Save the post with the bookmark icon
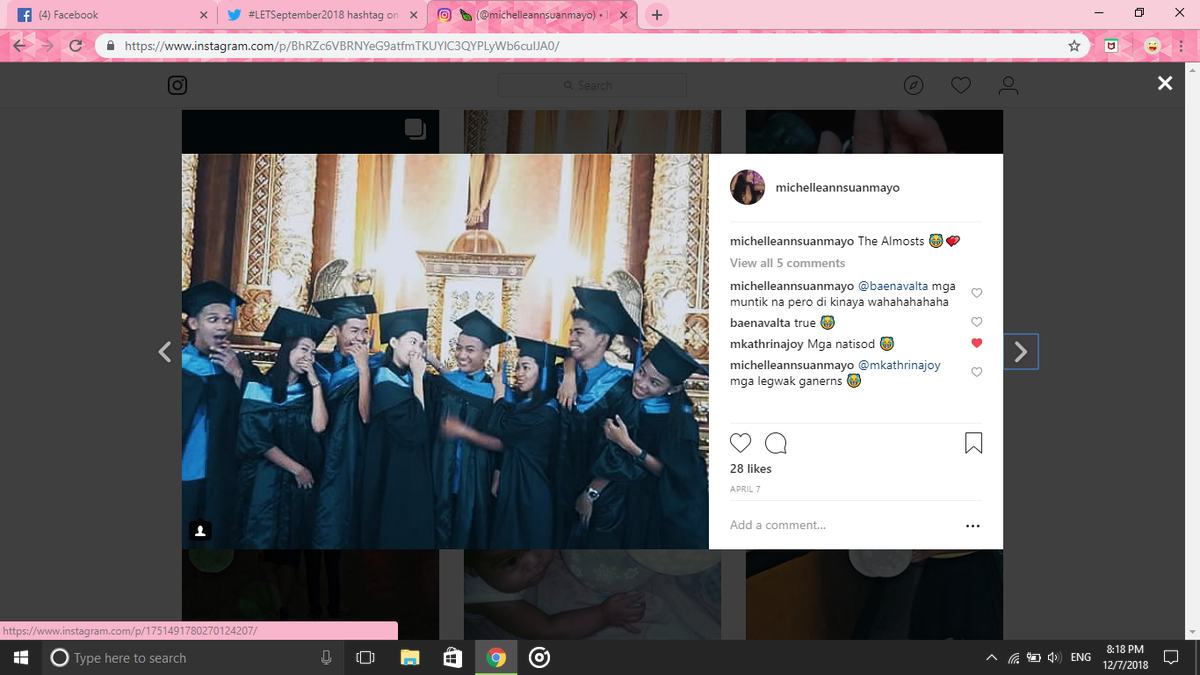Screen dimensions: 1200x675 point(974,443)
